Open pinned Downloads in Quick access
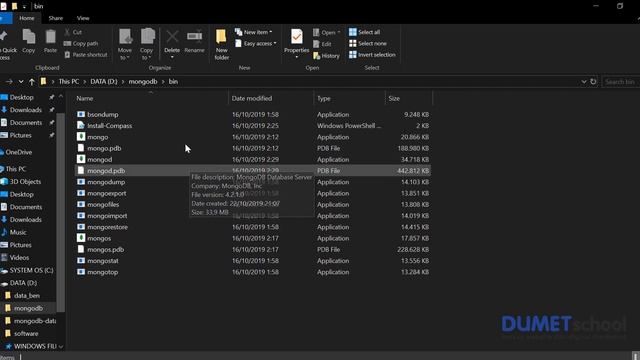 pyautogui.click(x=25, y=110)
